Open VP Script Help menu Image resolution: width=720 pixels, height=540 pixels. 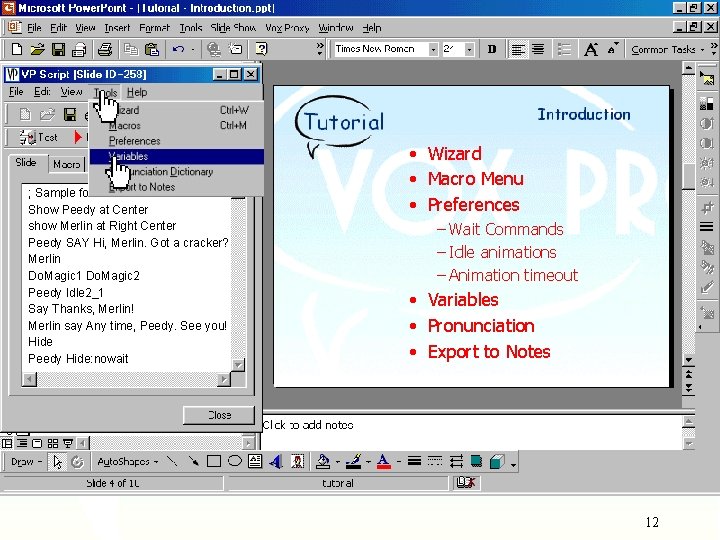coord(137,92)
